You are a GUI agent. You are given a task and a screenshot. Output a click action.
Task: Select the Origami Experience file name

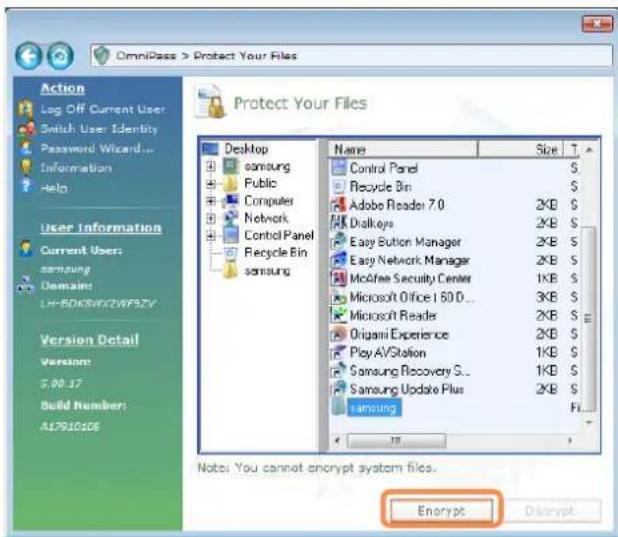tap(399, 334)
